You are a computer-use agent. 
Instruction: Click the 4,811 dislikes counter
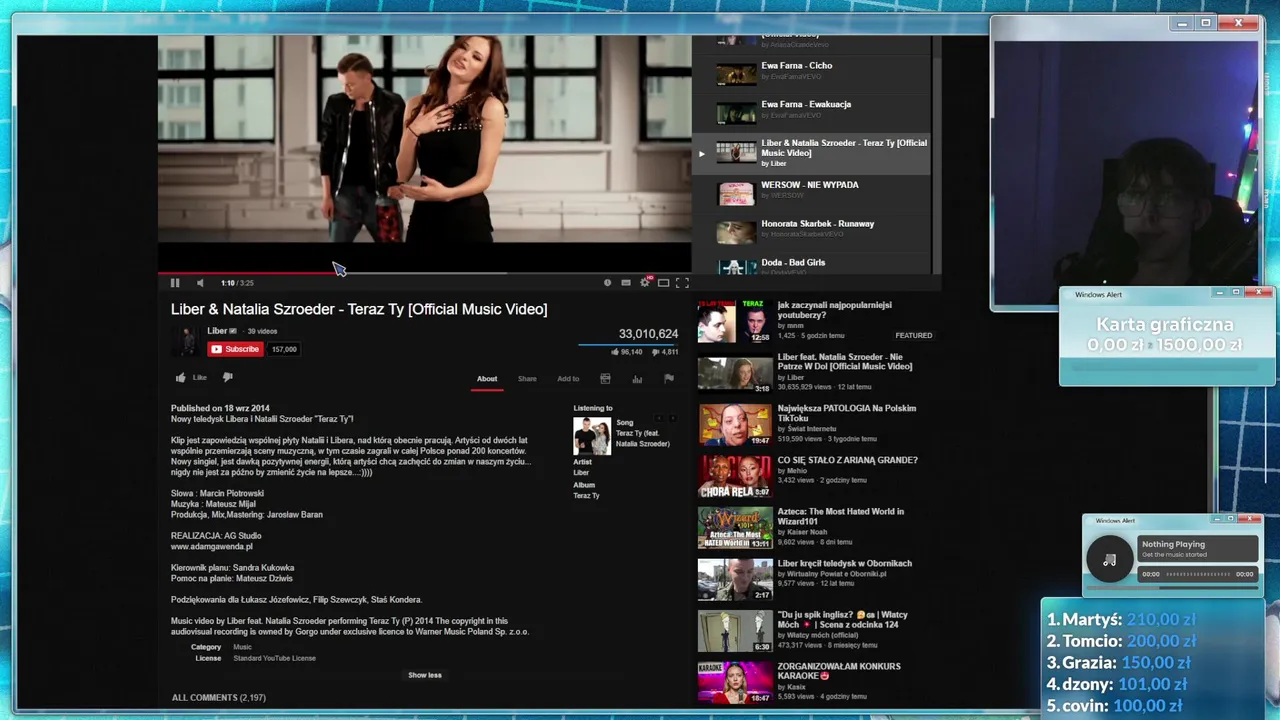(664, 352)
